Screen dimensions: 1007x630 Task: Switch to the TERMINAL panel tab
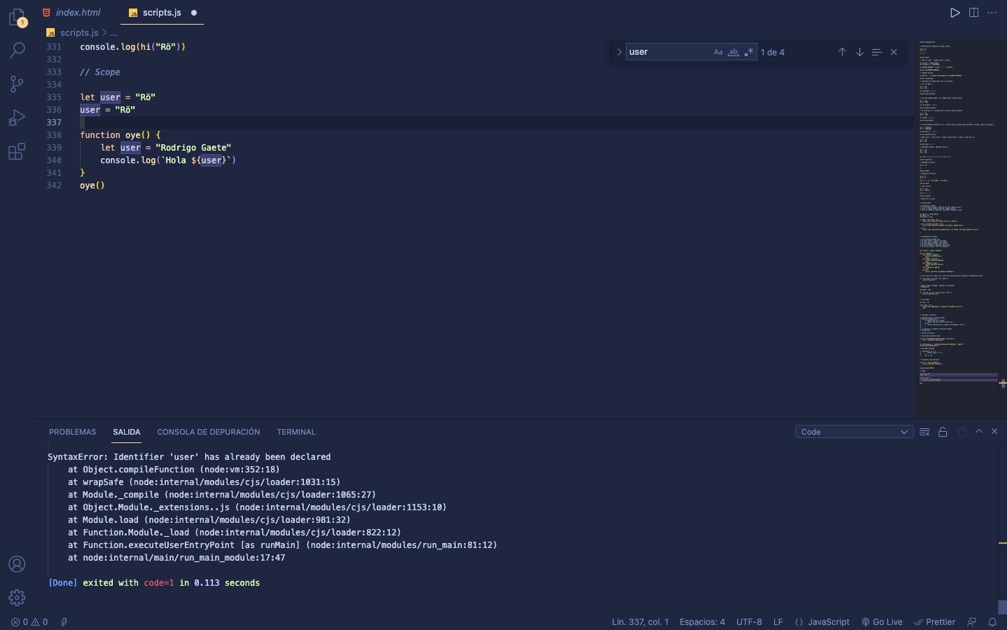pos(296,432)
